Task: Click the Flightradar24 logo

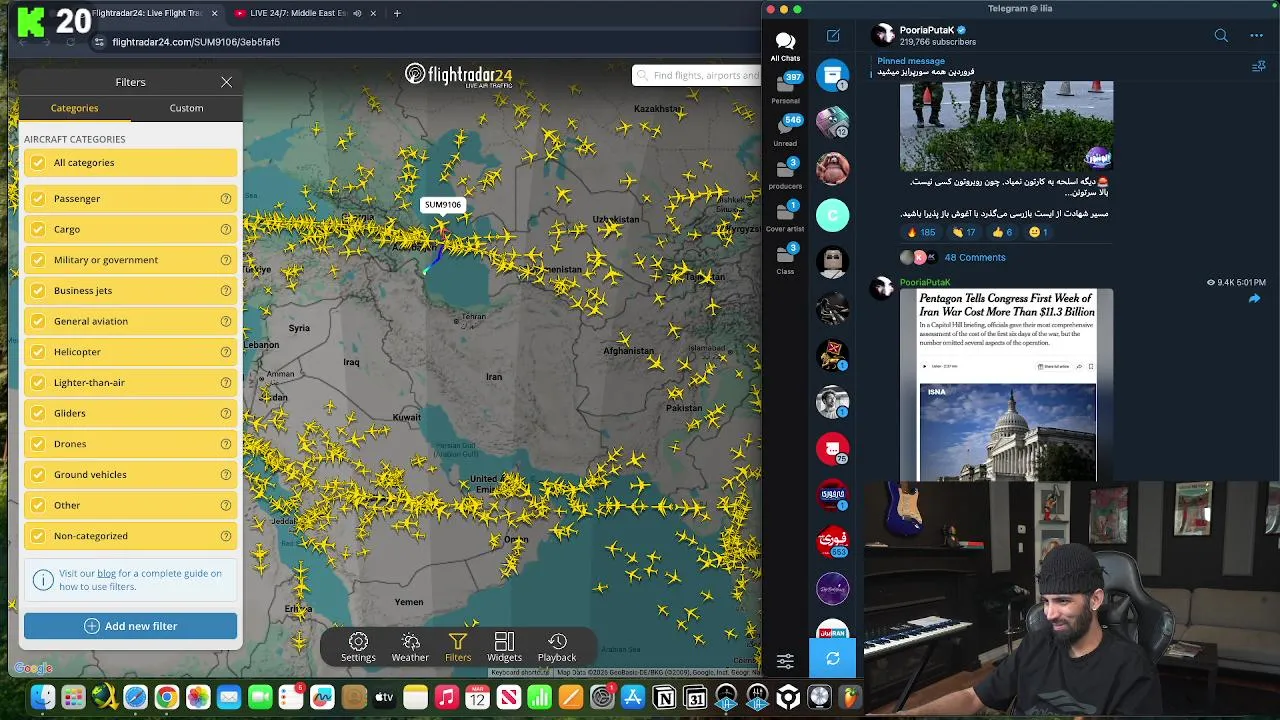Action: (459, 76)
